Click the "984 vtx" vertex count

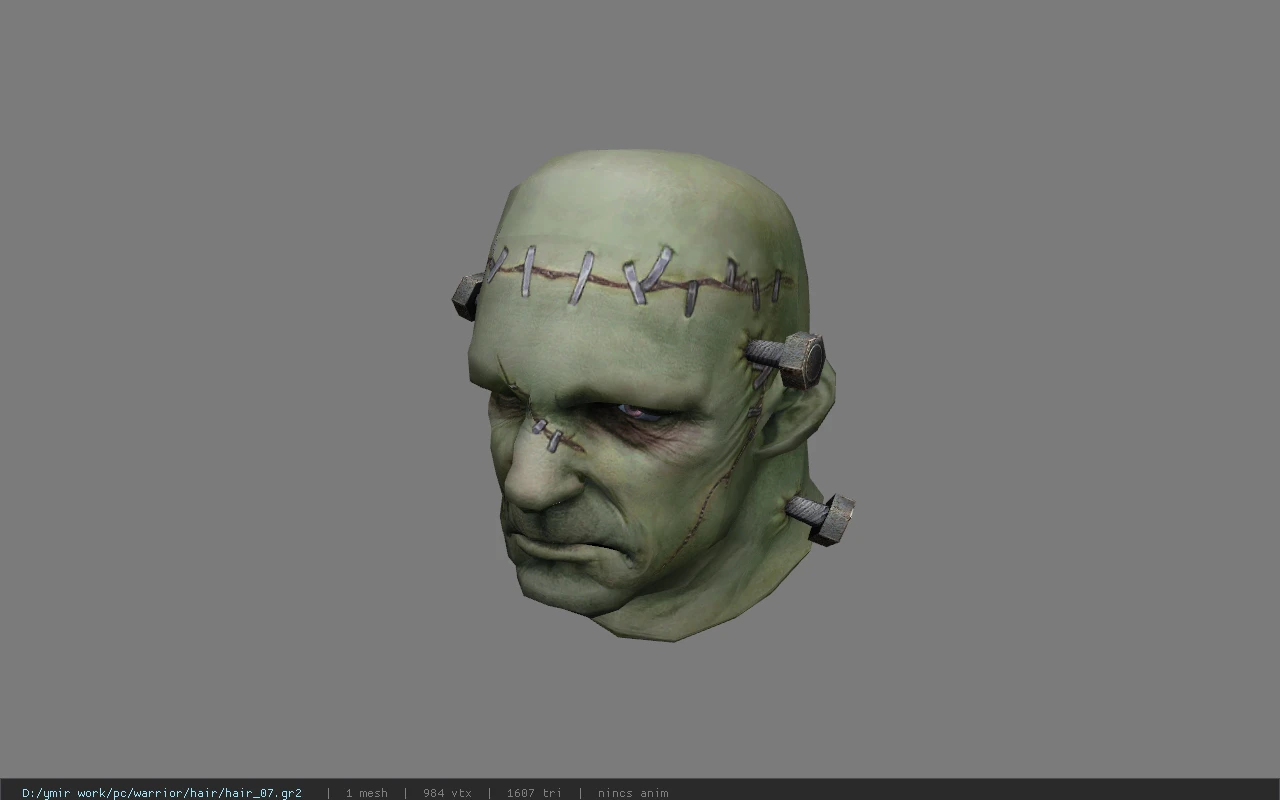pyautogui.click(x=447, y=793)
